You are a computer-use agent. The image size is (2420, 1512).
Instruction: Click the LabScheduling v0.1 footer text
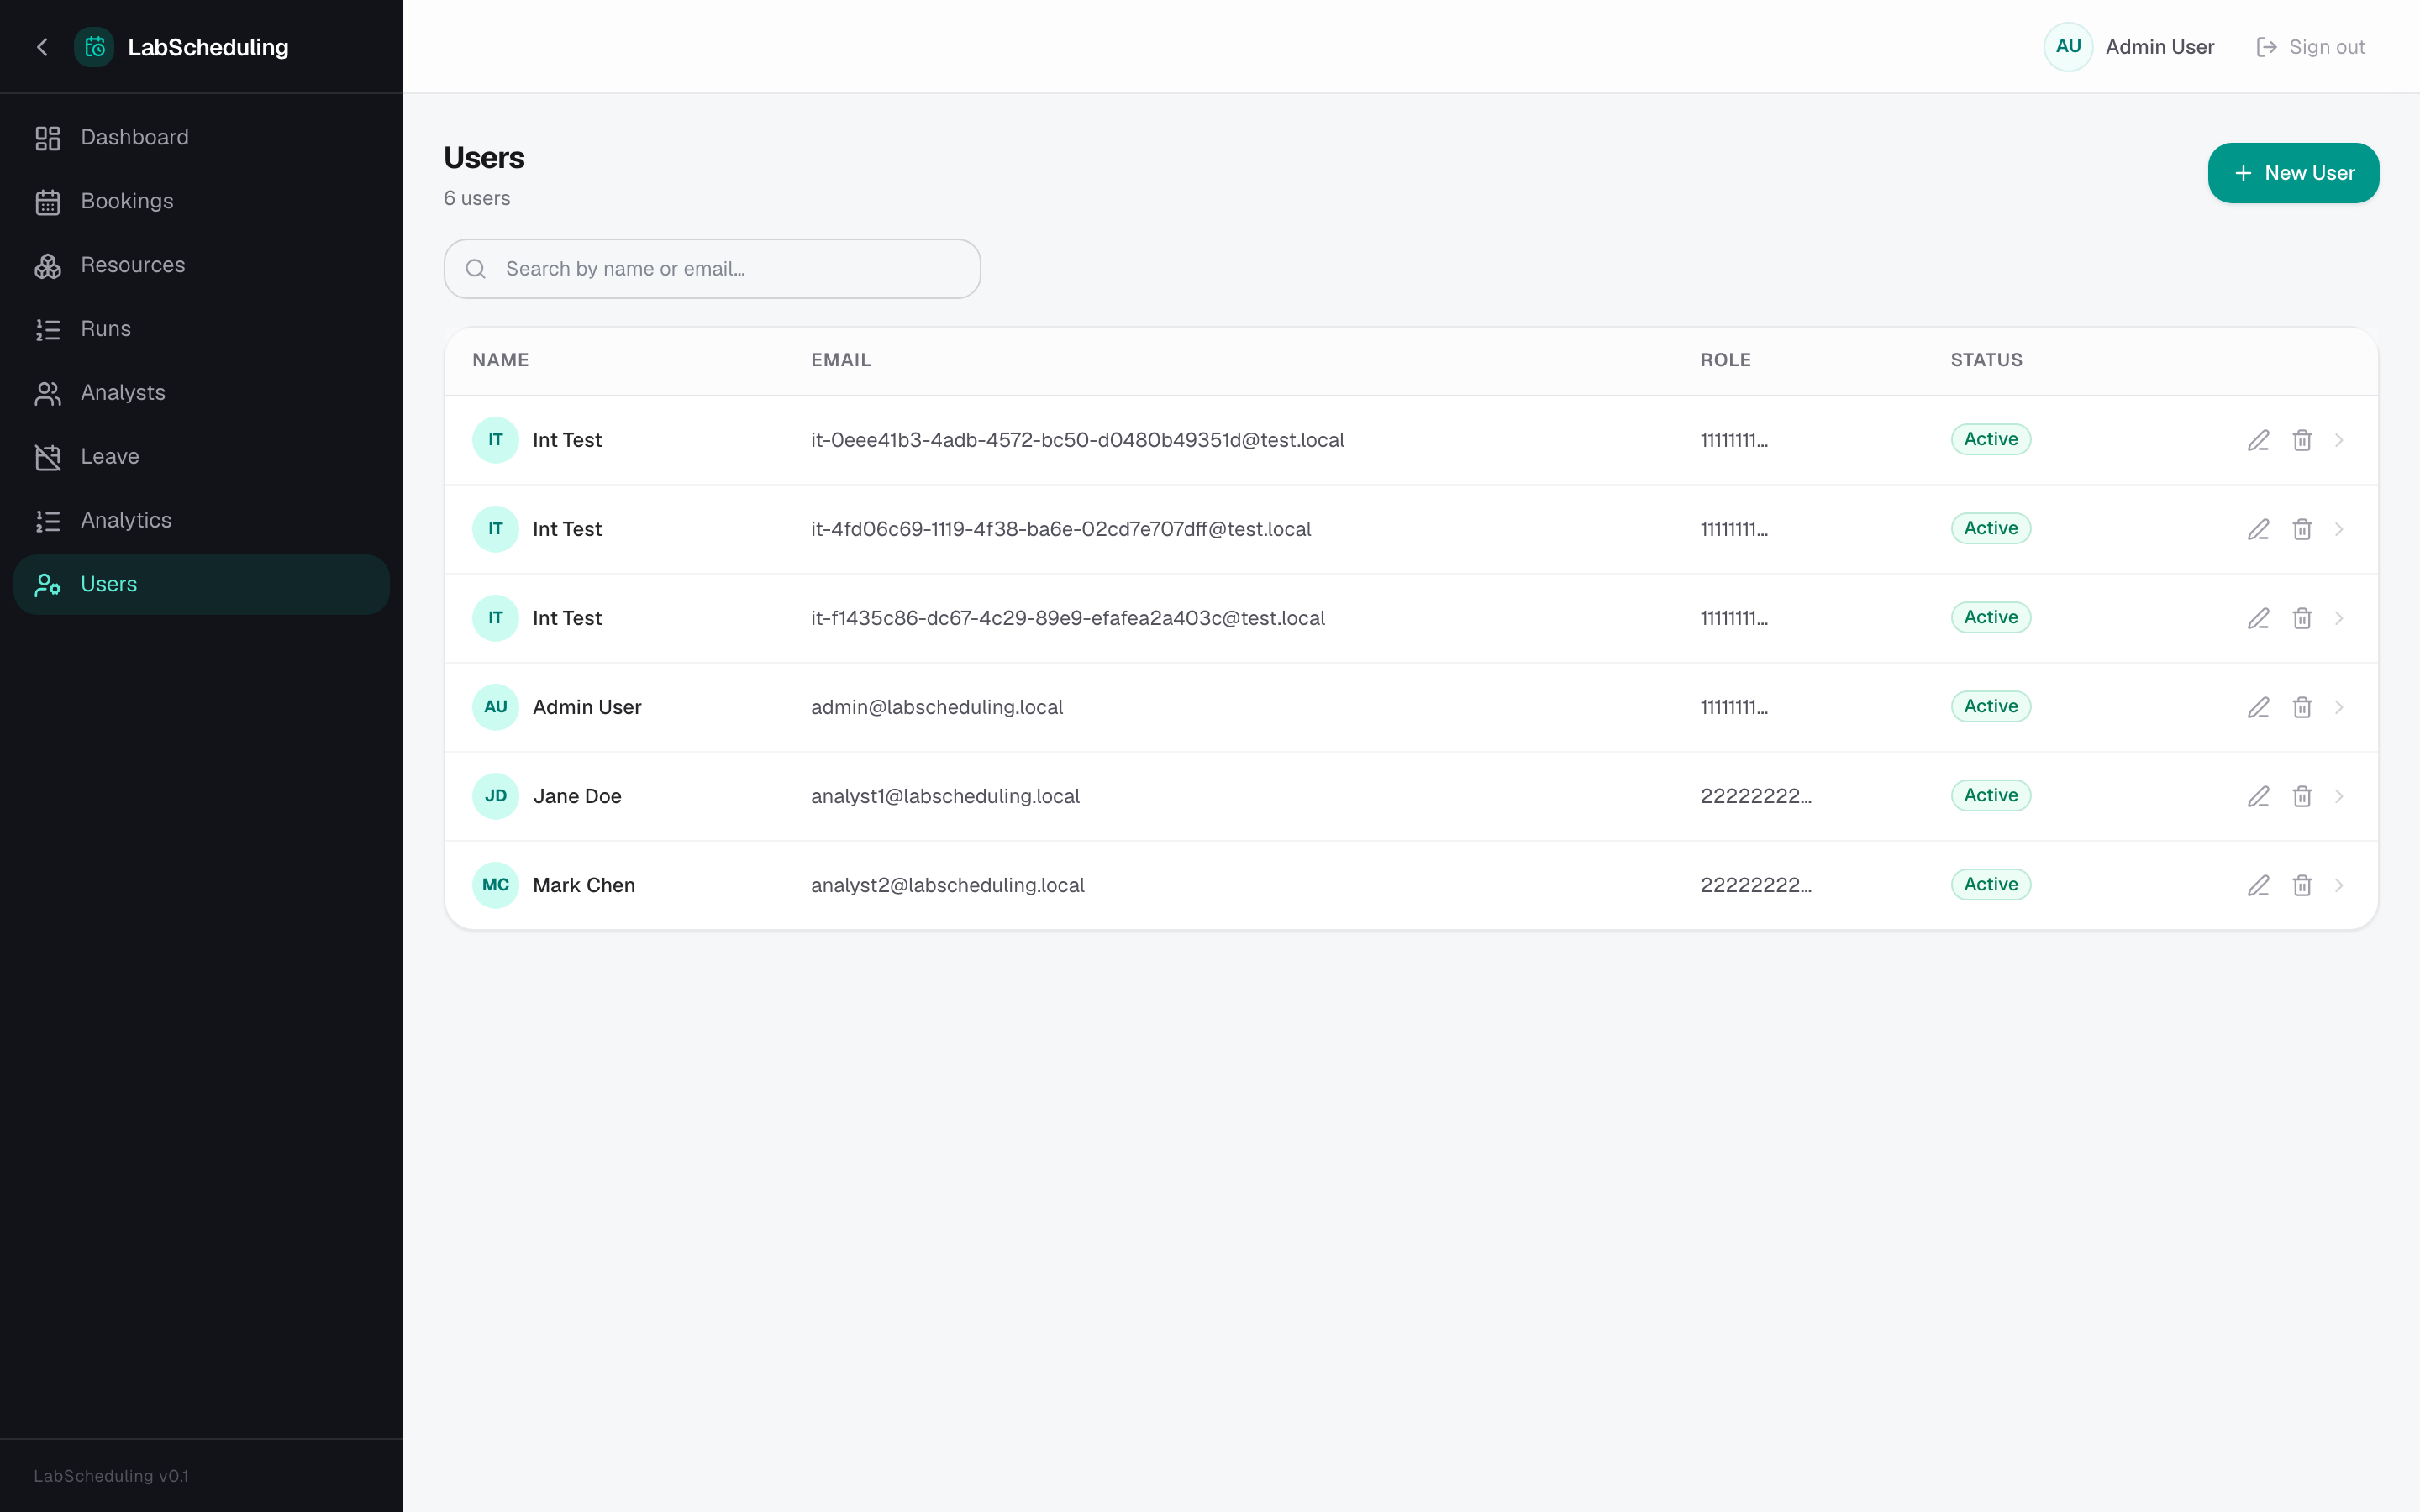(x=111, y=1476)
